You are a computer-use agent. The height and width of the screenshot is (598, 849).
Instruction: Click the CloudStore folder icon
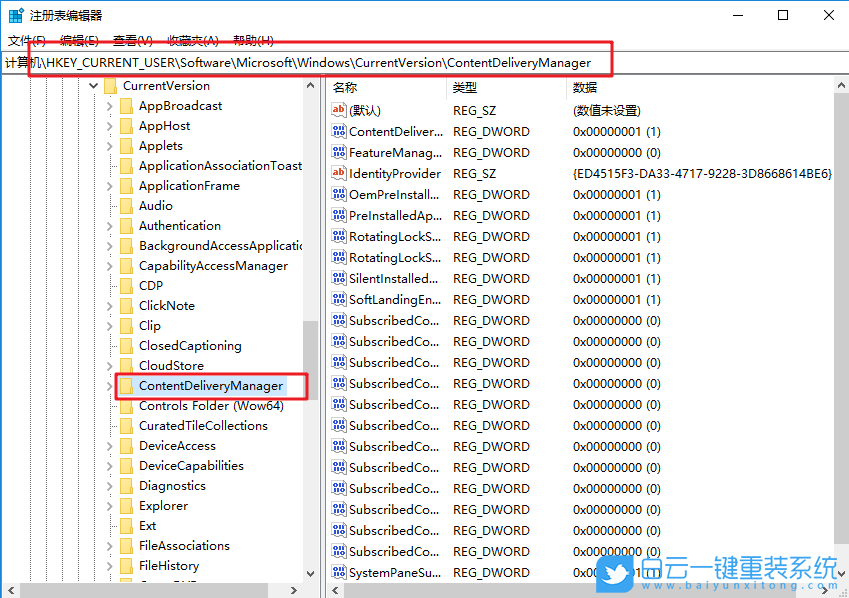[127, 365]
